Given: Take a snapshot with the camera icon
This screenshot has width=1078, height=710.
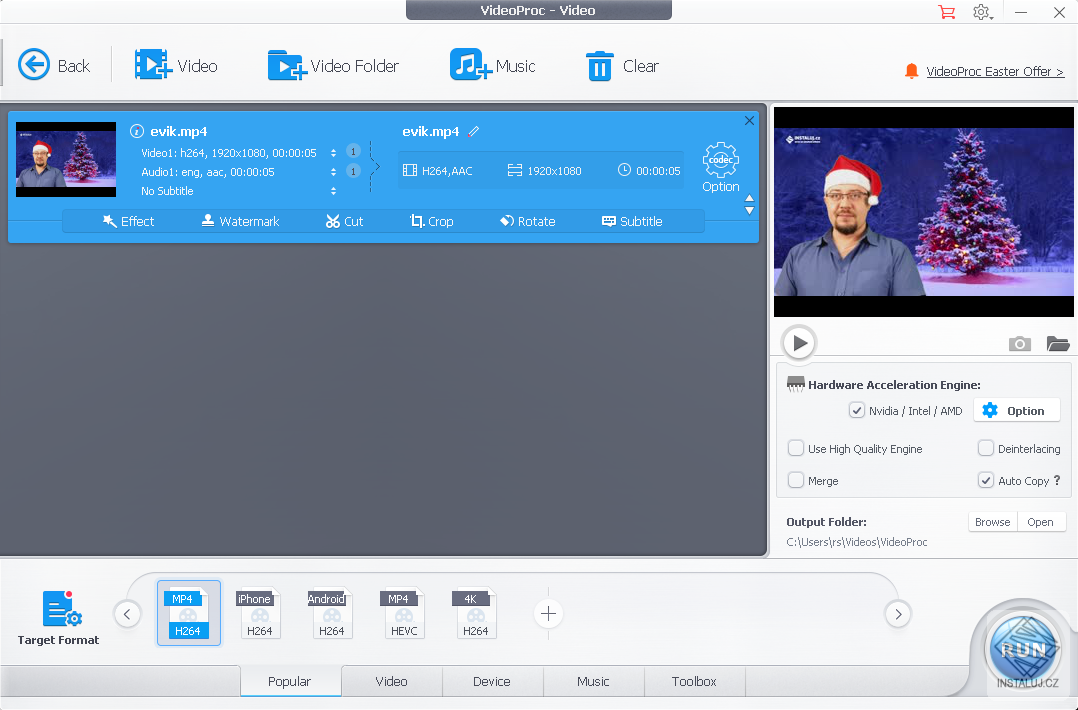Looking at the screenshot, I should [x=1019, y=343].
